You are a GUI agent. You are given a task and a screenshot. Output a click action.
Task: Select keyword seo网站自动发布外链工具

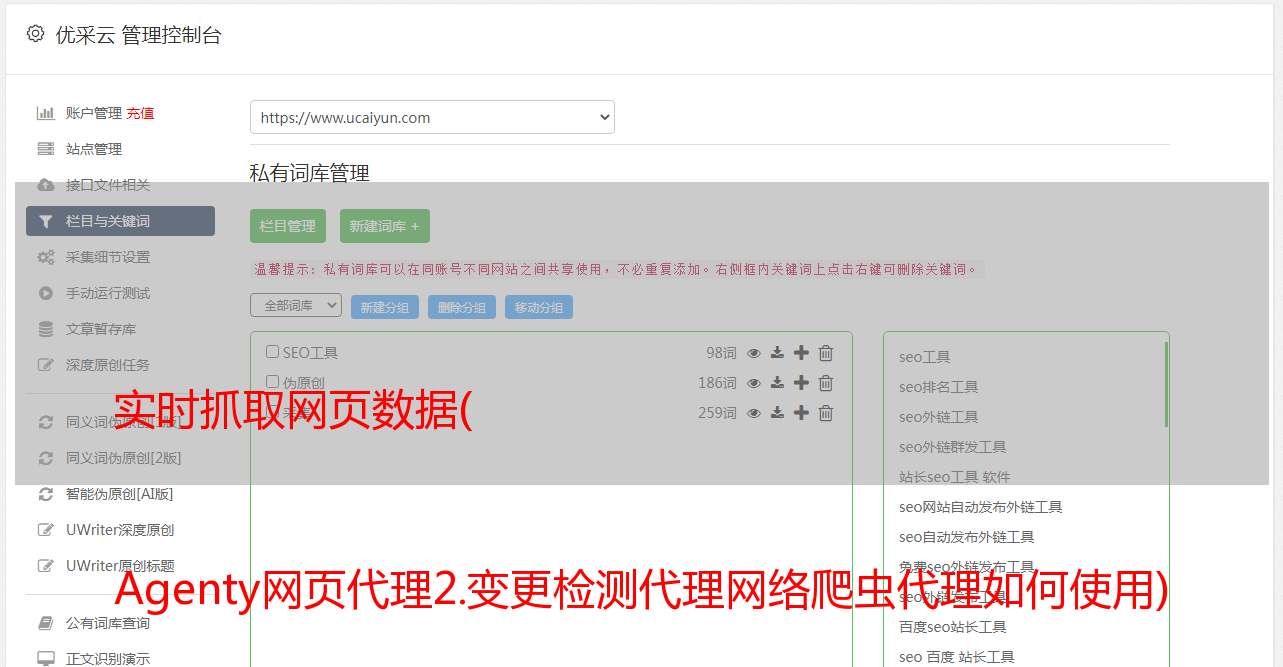tap(981, 507)
